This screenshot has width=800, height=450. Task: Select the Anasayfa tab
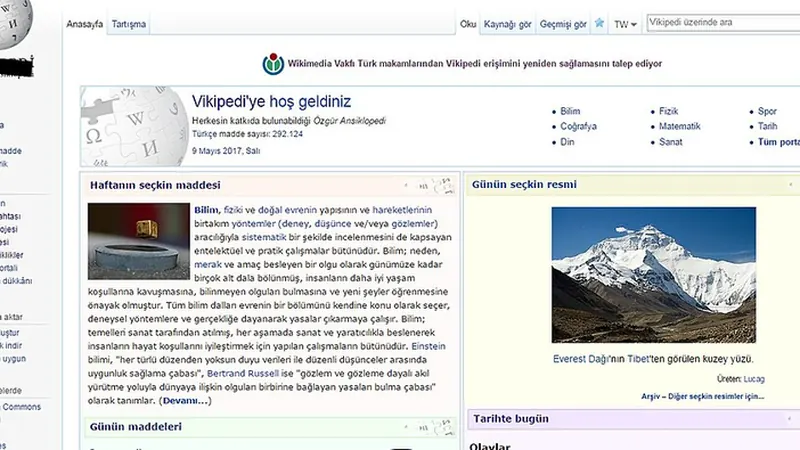(x=85, y=24)
